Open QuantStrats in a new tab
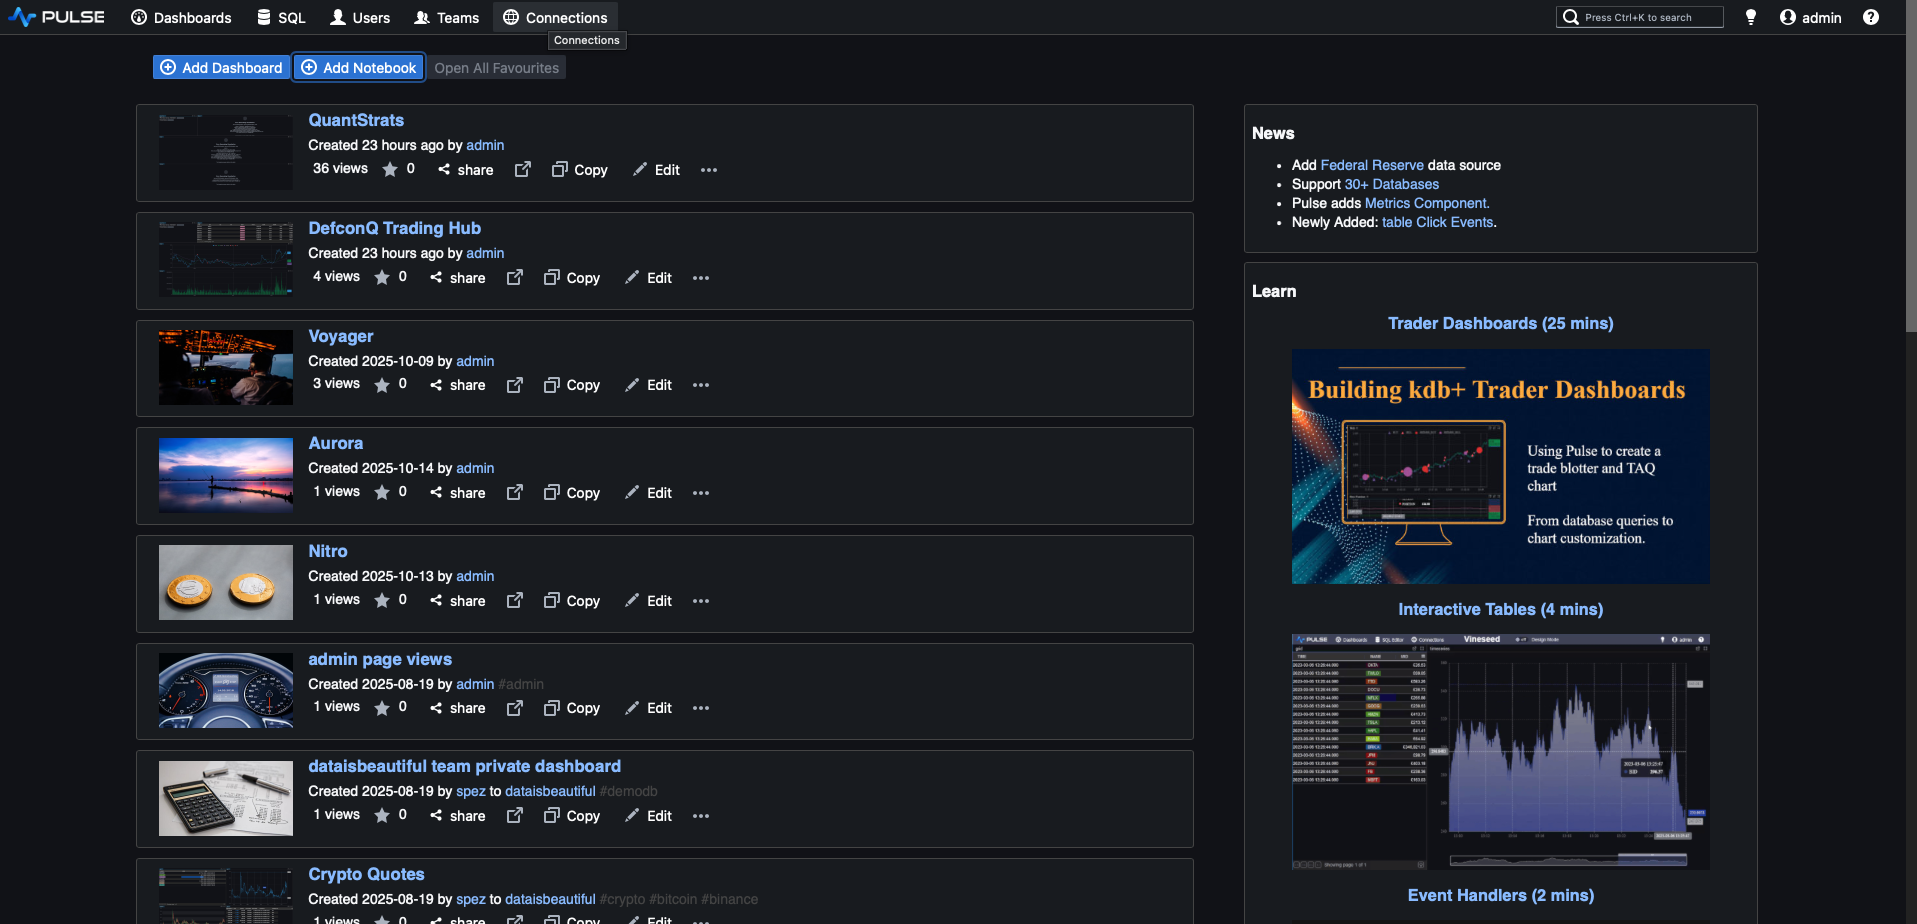Viewport: 1917px width, 924px height. [522, 170]
